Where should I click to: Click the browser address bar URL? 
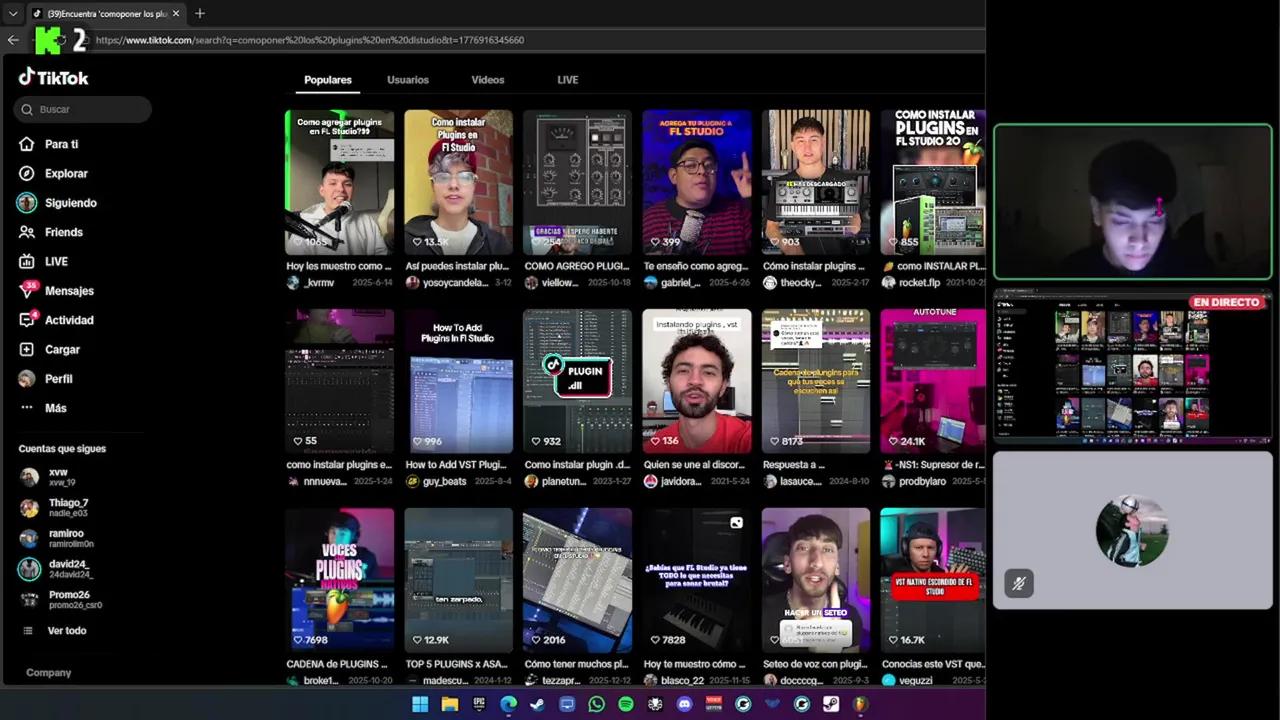tap(310, 40)
